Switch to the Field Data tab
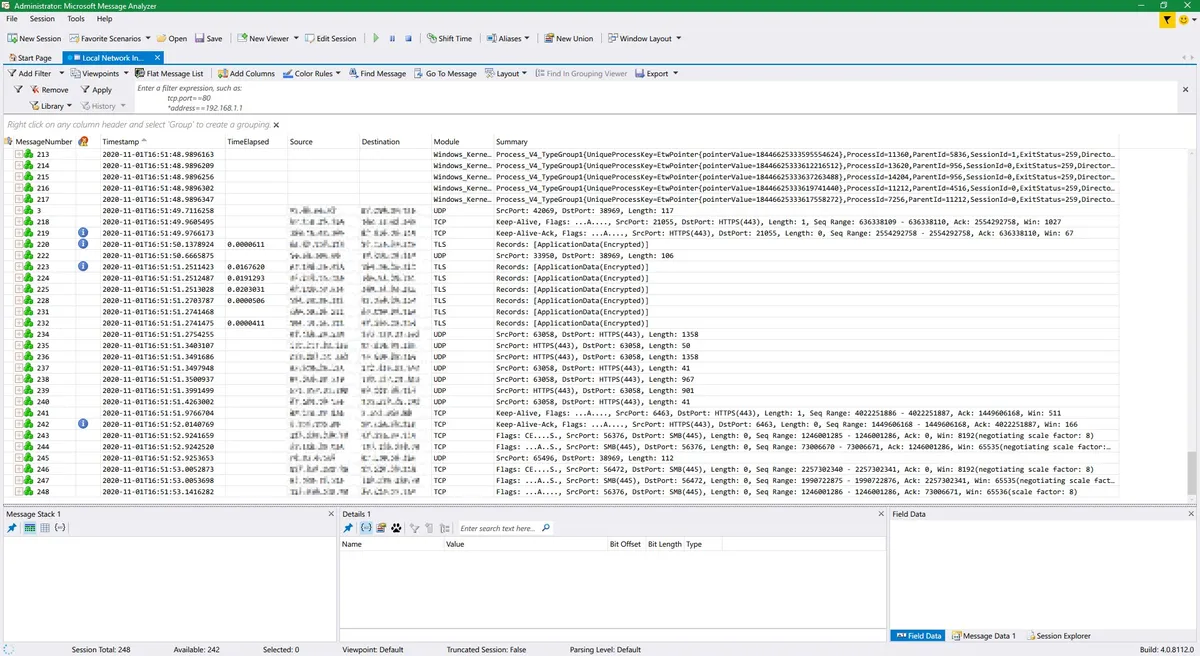Viewport: 1200px width, 656px height. click(x=918, y=636)
